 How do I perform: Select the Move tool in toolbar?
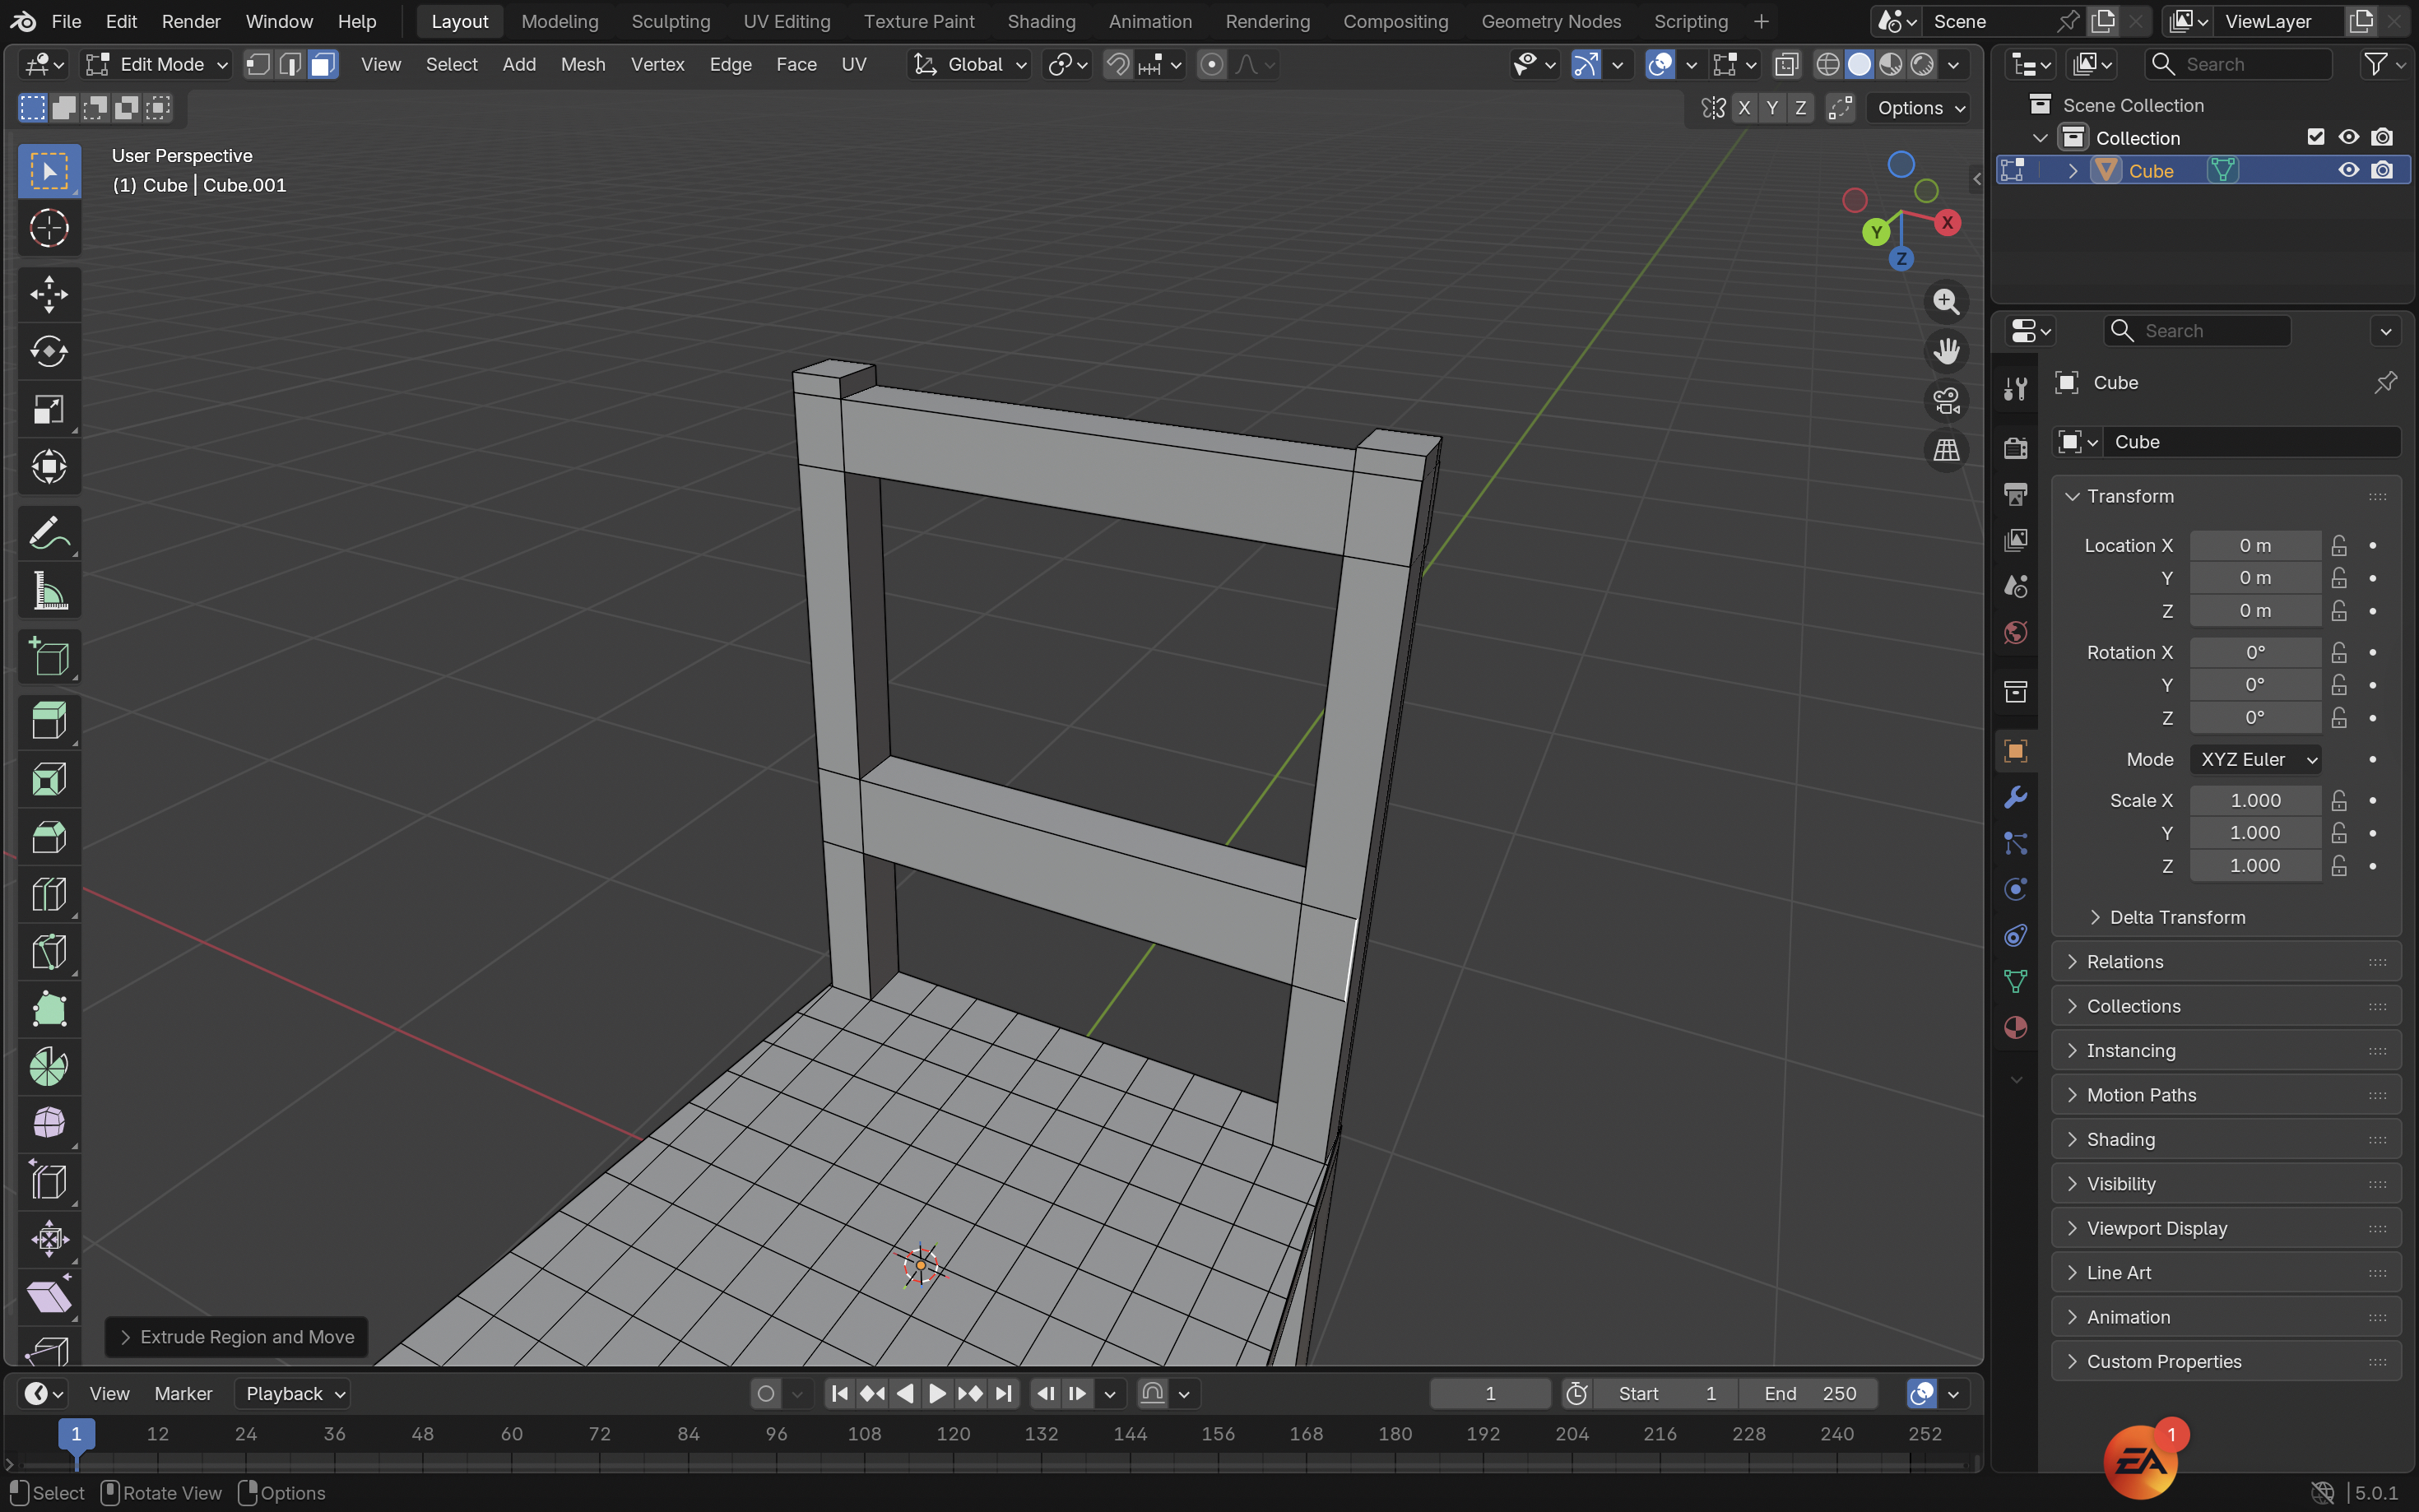pyautogui.click(x=48, y=294)
